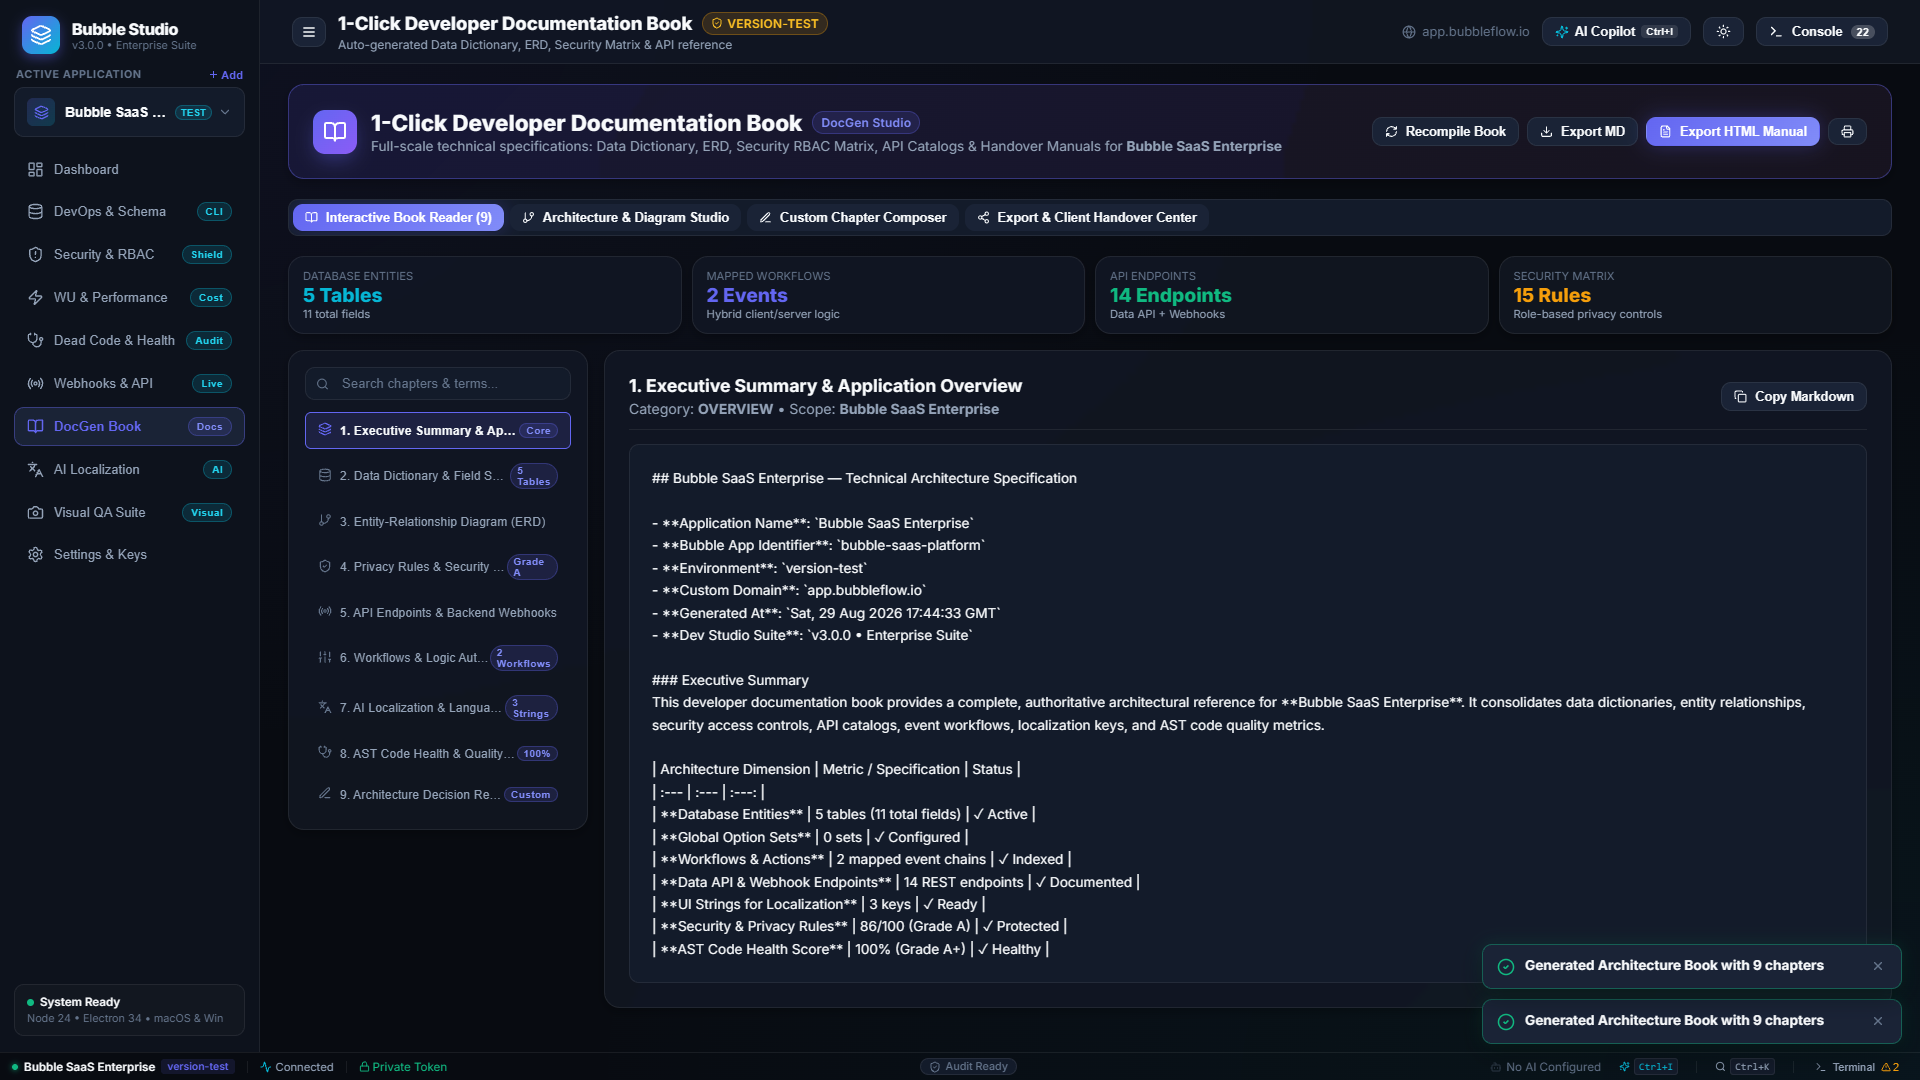
Task: Open Webhooks & API page
Action: tap(129, 384)
